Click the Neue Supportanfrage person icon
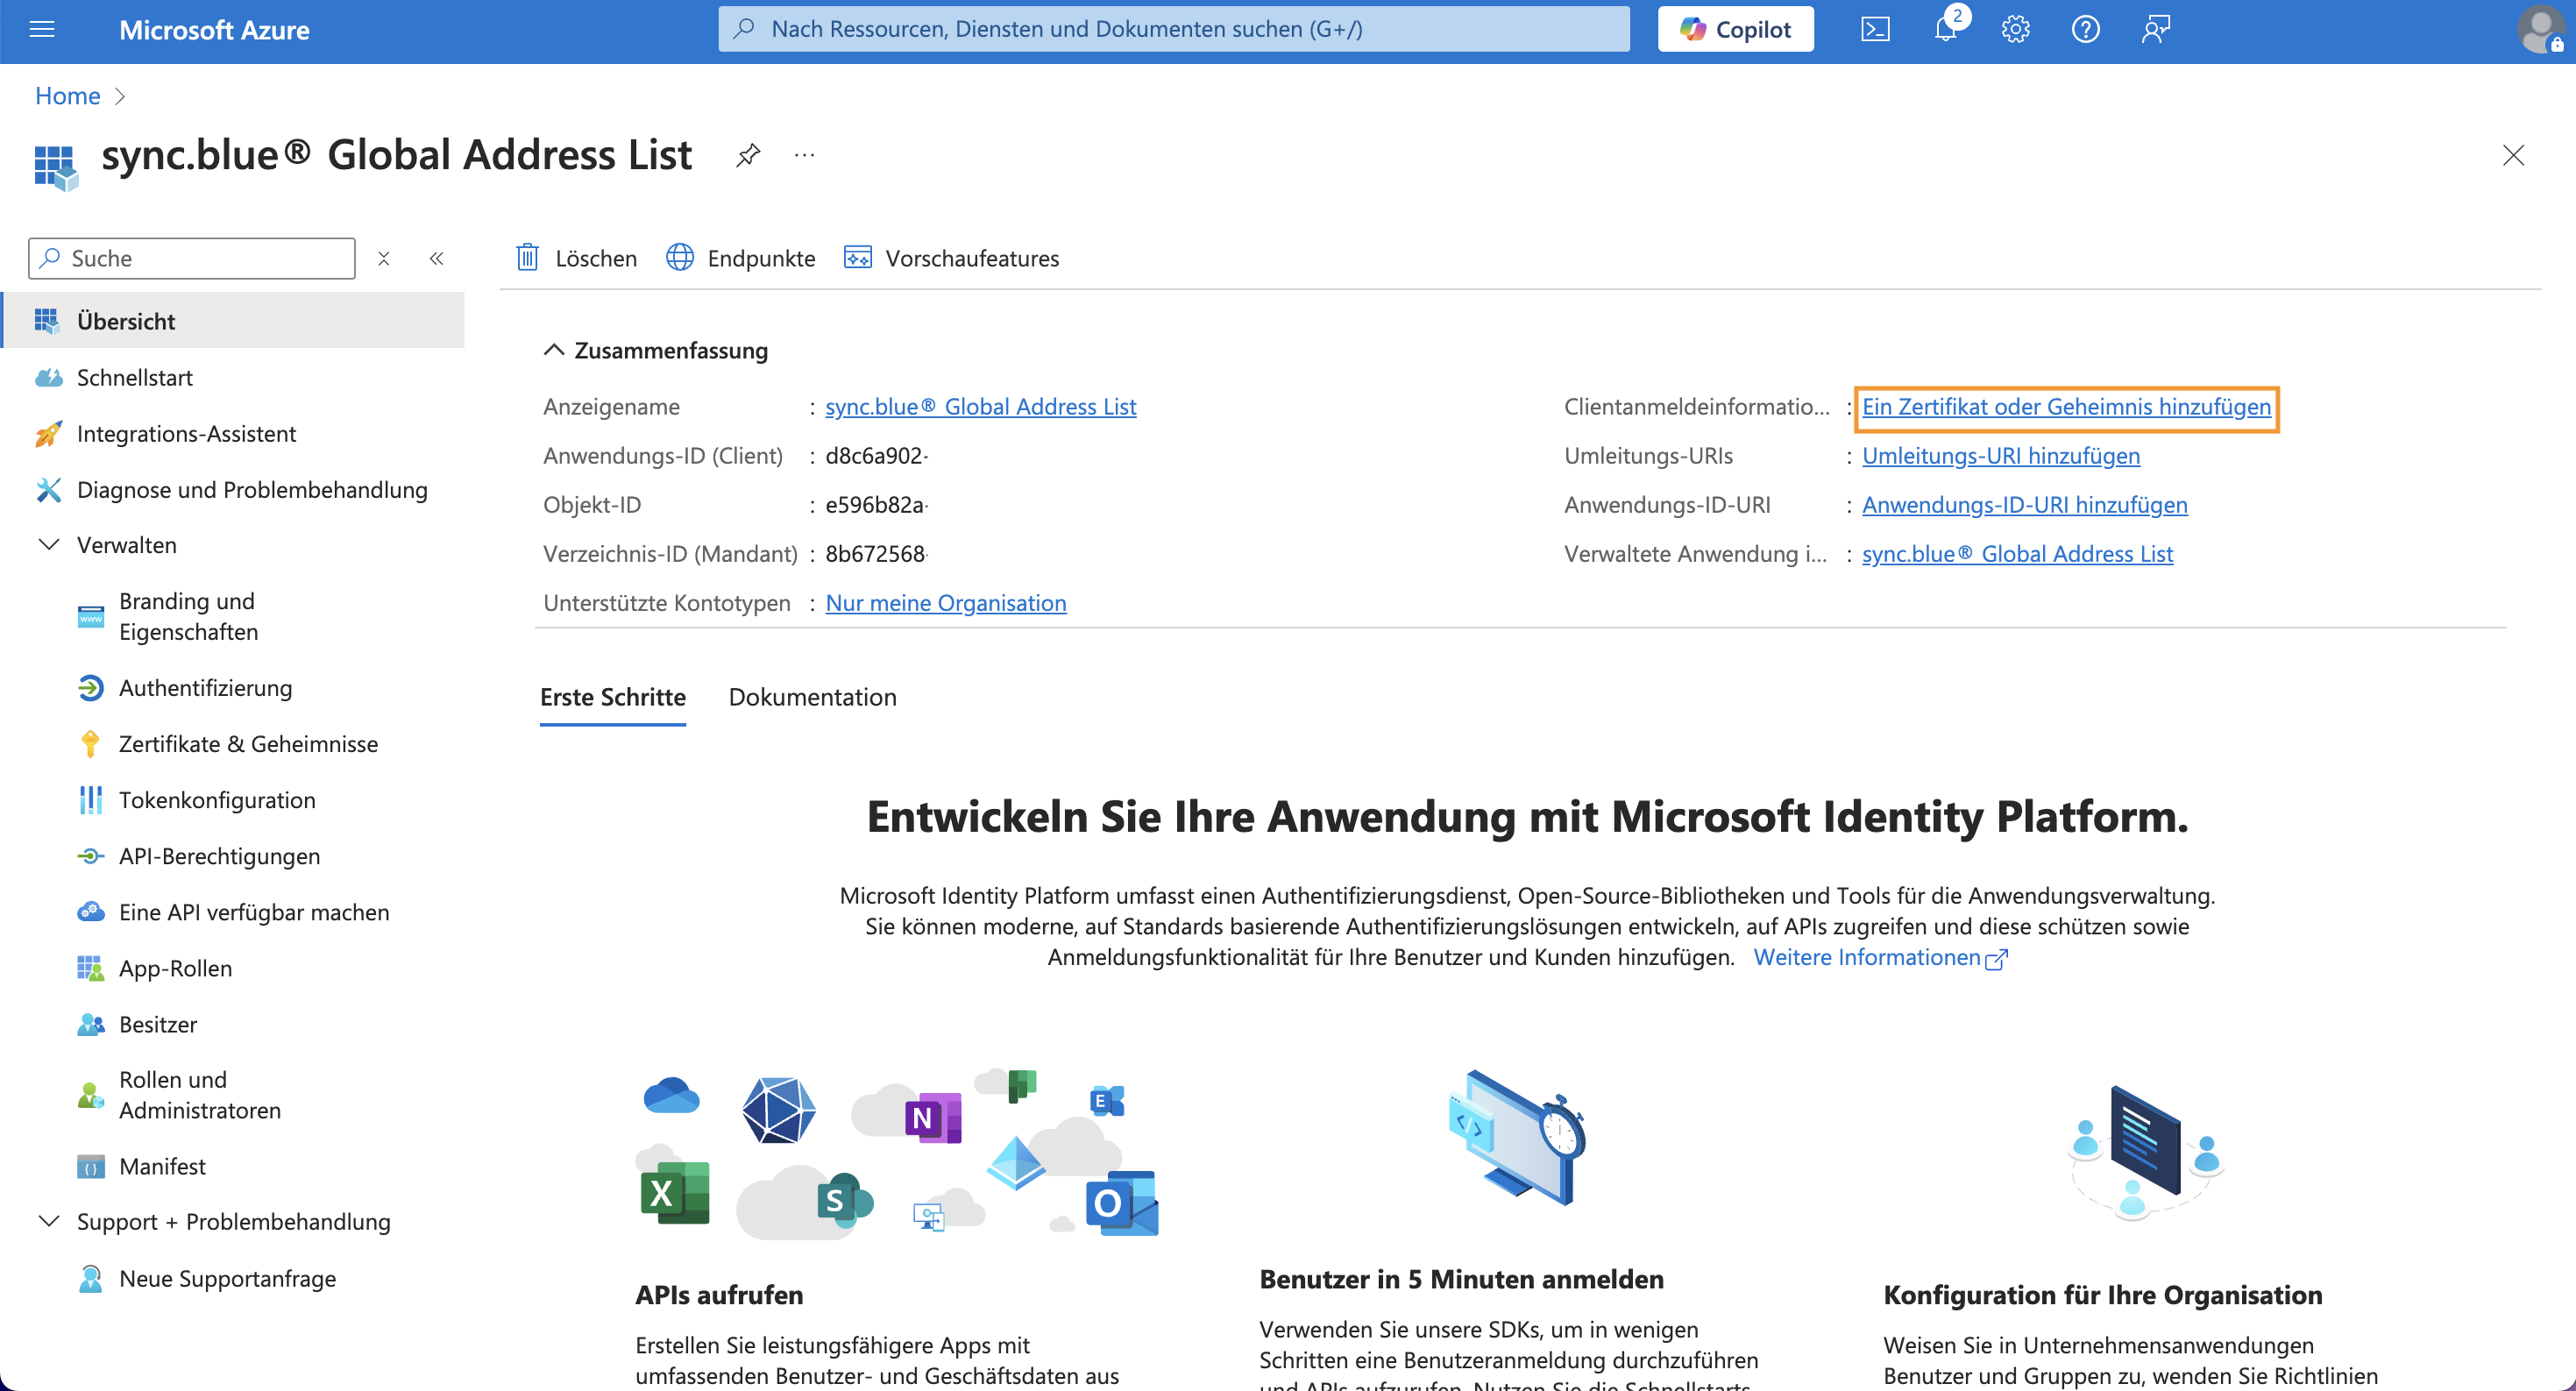The image size is (2576, 1391). tap(90, 1278)
